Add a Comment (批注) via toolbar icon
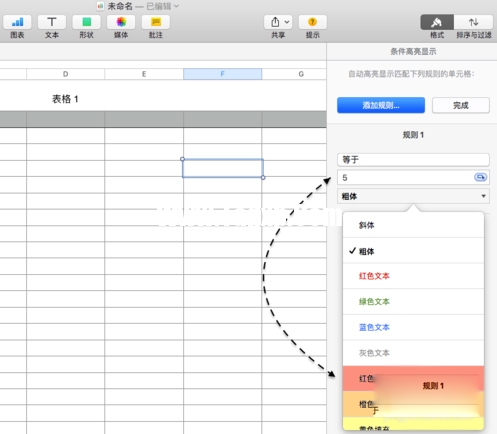The height and width of the screenshot is (434, 497). (156, 22)
